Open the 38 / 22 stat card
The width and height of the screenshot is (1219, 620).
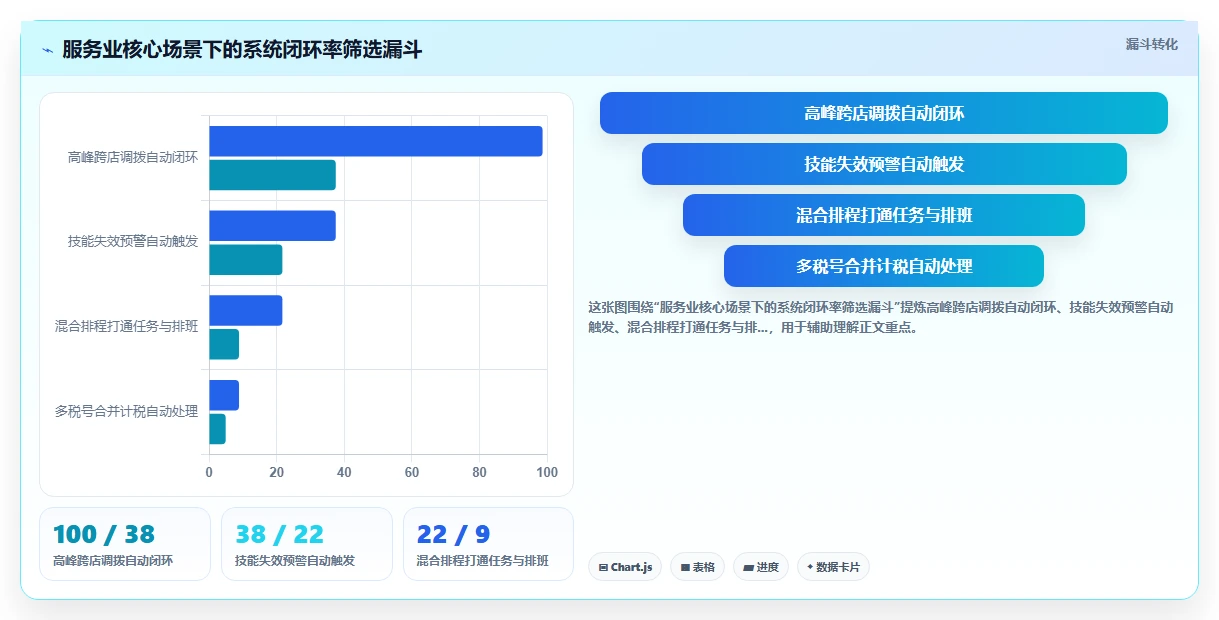pos(307,544)
